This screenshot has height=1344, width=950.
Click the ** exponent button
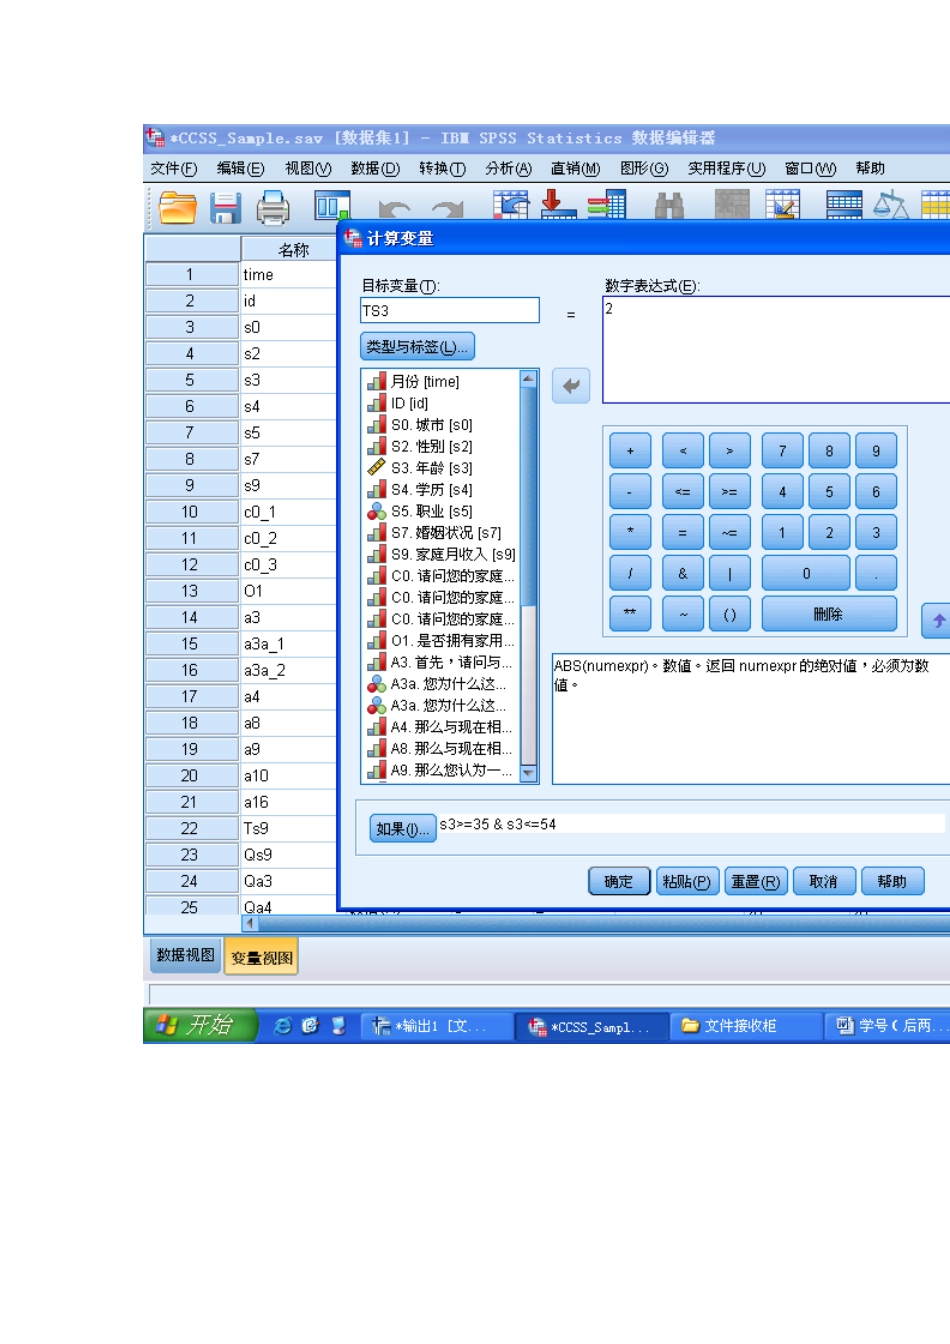coord(630,614)
